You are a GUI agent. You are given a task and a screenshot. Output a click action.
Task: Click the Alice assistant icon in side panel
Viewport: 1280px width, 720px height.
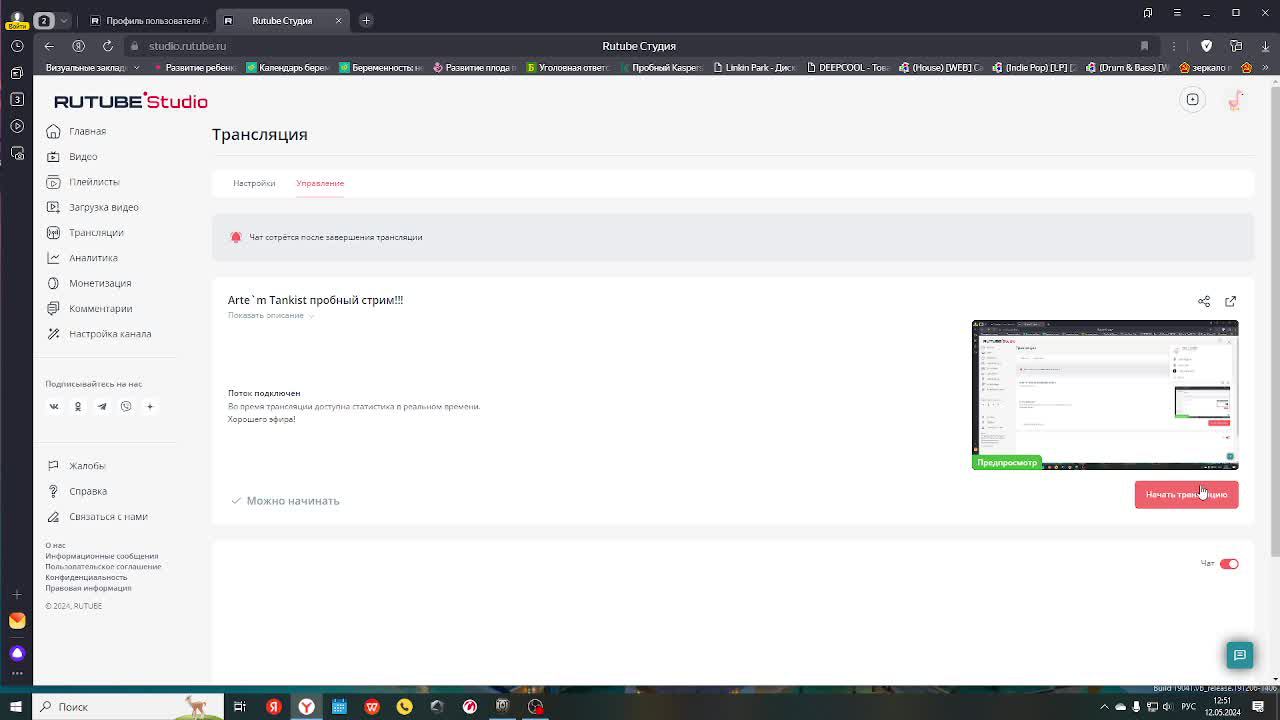(x=17, y=653)
